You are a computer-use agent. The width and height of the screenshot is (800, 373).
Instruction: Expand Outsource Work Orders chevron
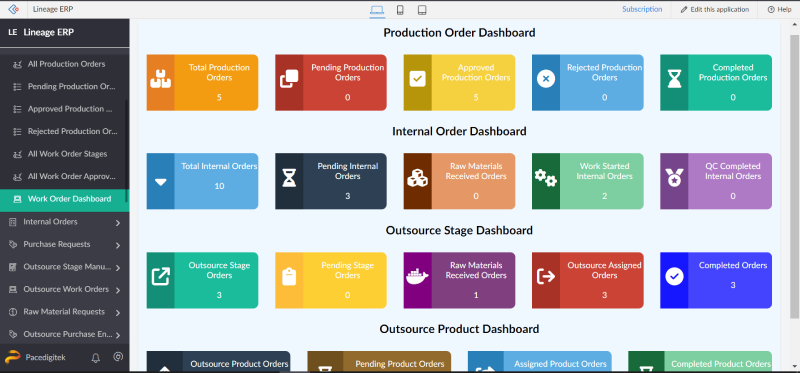118,290
